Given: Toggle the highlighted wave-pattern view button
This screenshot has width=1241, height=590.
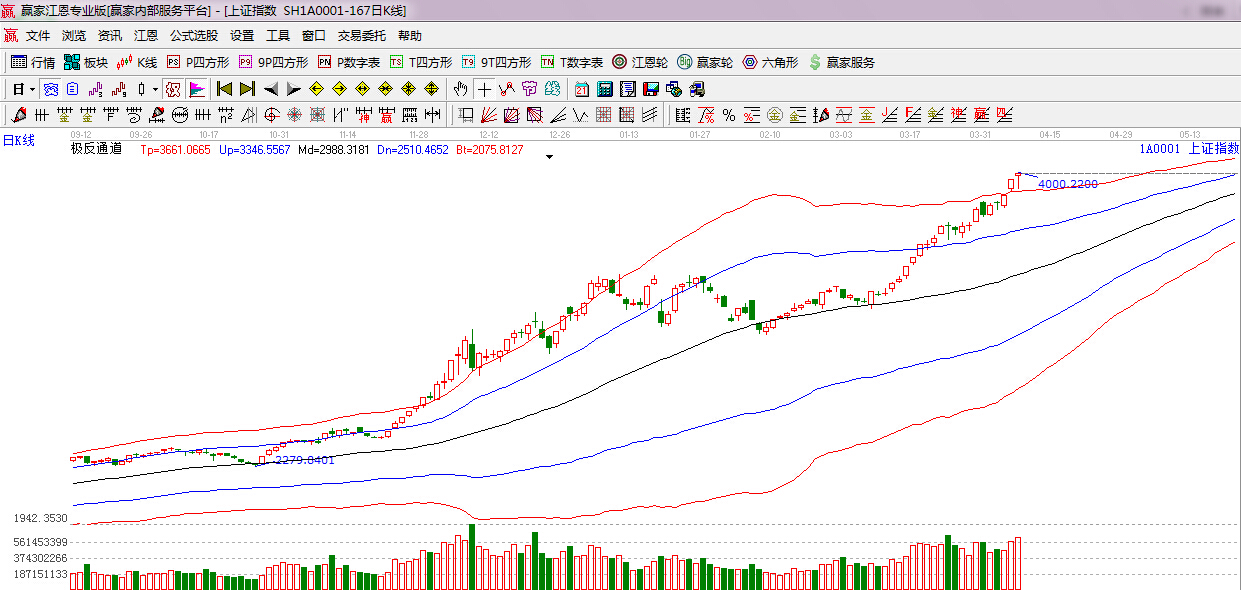Looking at the screenshot, I should [50, 89].
